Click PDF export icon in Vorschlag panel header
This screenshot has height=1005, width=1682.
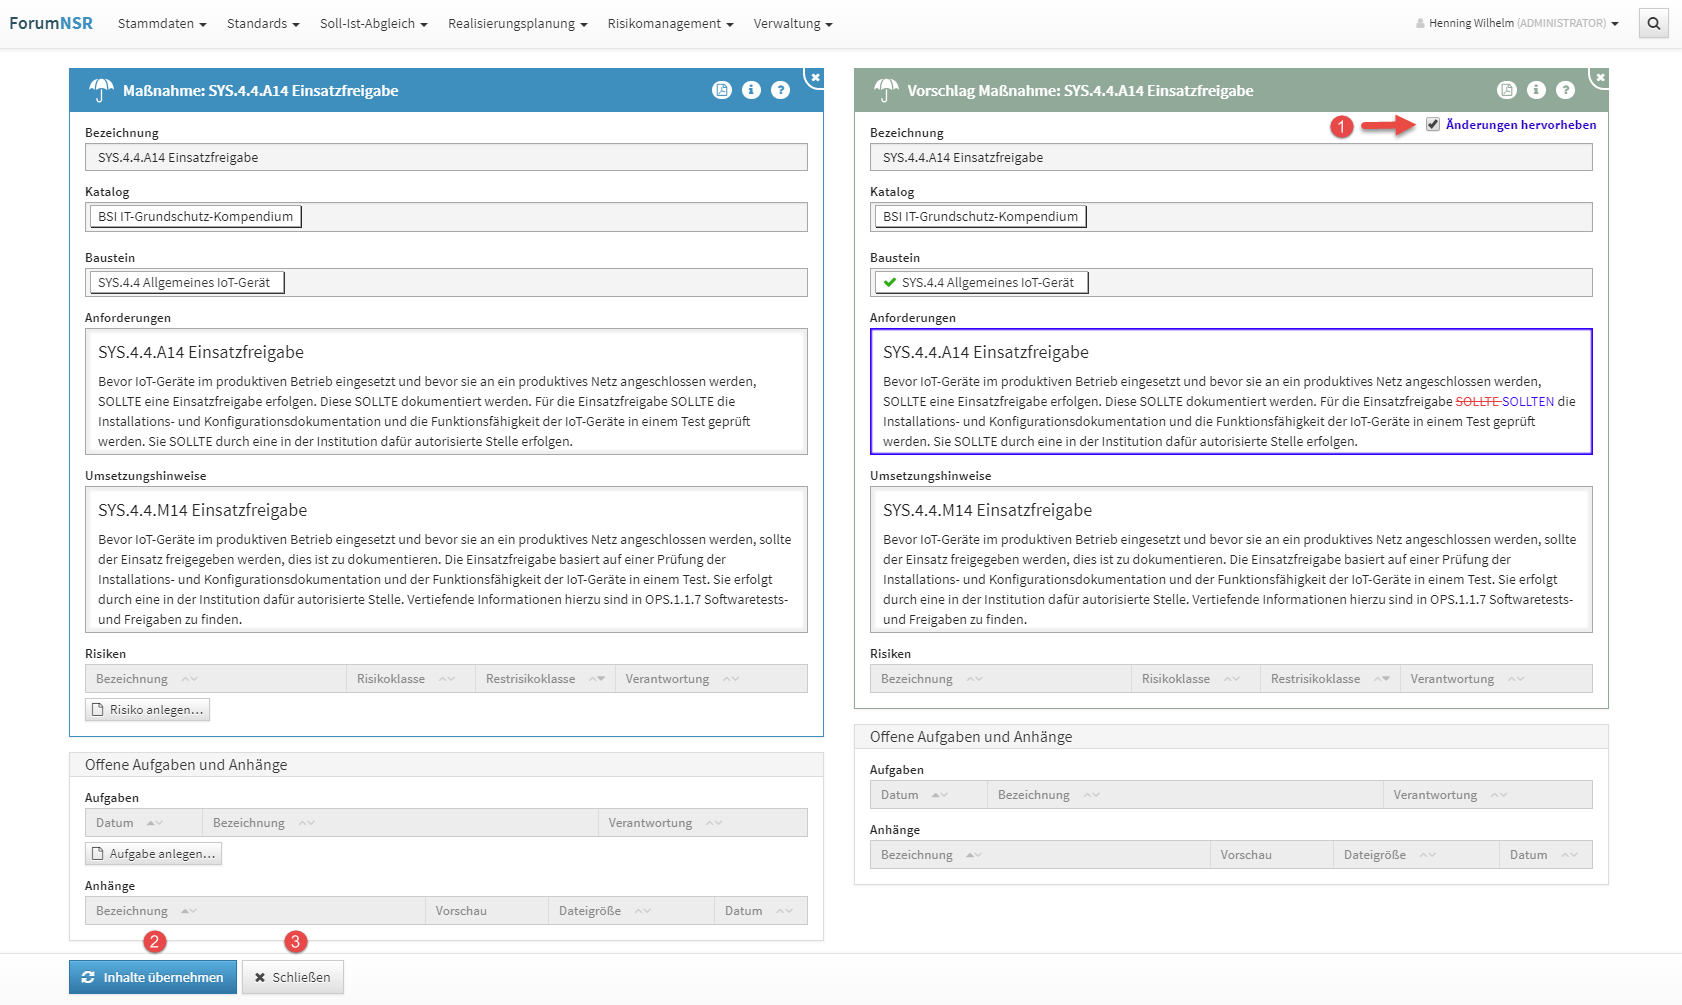[x=1506, y=90]
